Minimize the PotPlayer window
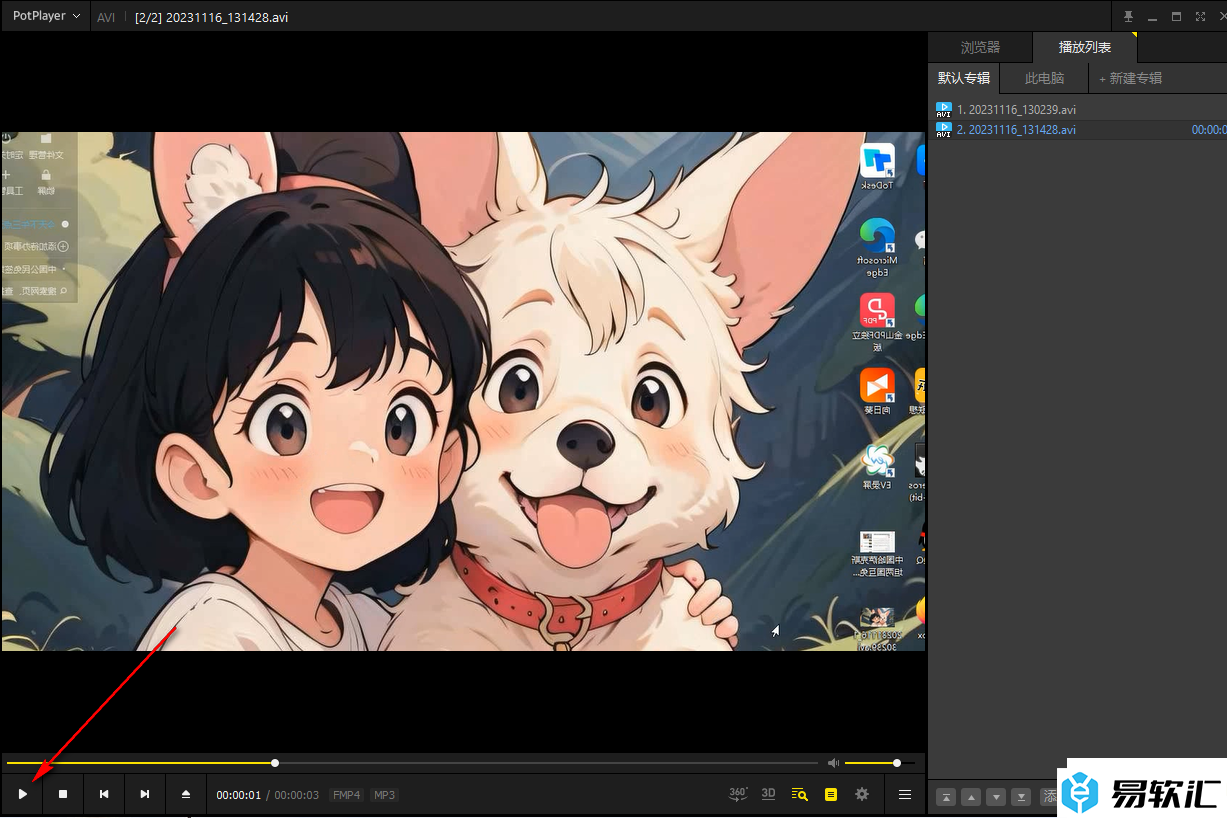Viewport: 1227px width, 818px height. pyautogui.click(x=1152, y=16)
